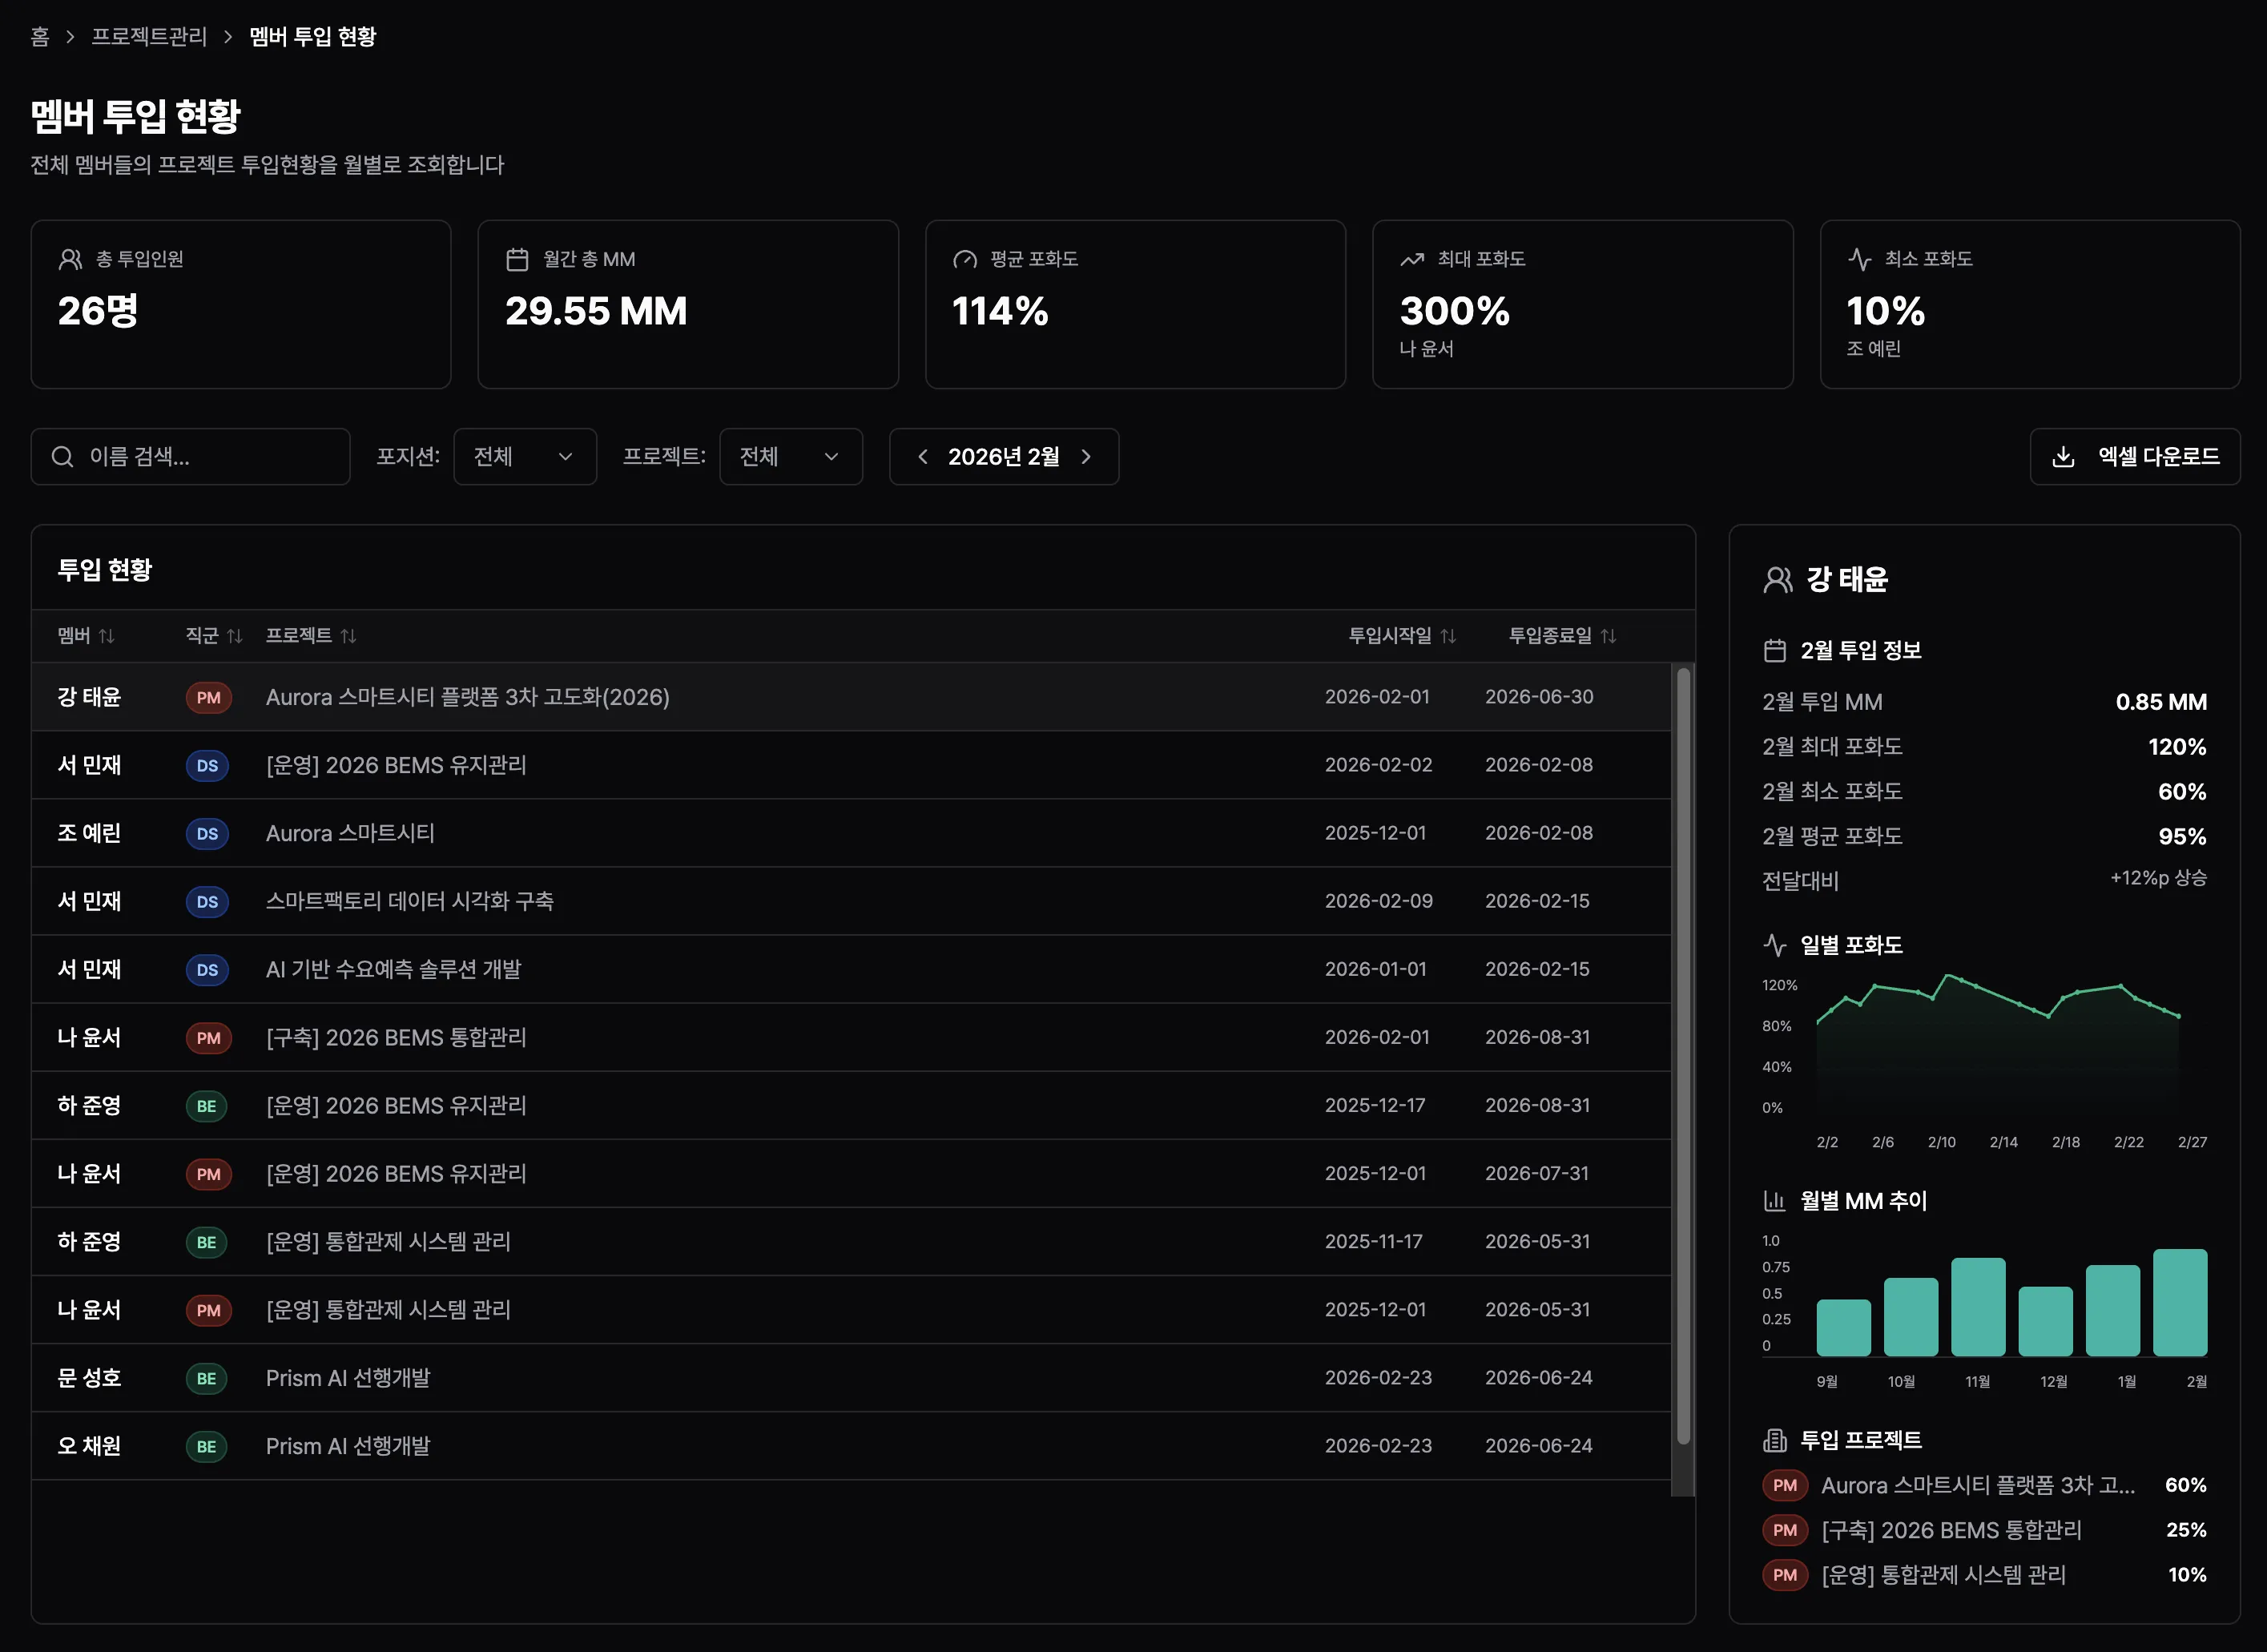Click the search magnifier icon
The width and height of the screenshot is (2267, 1652).
coord(63,457)
